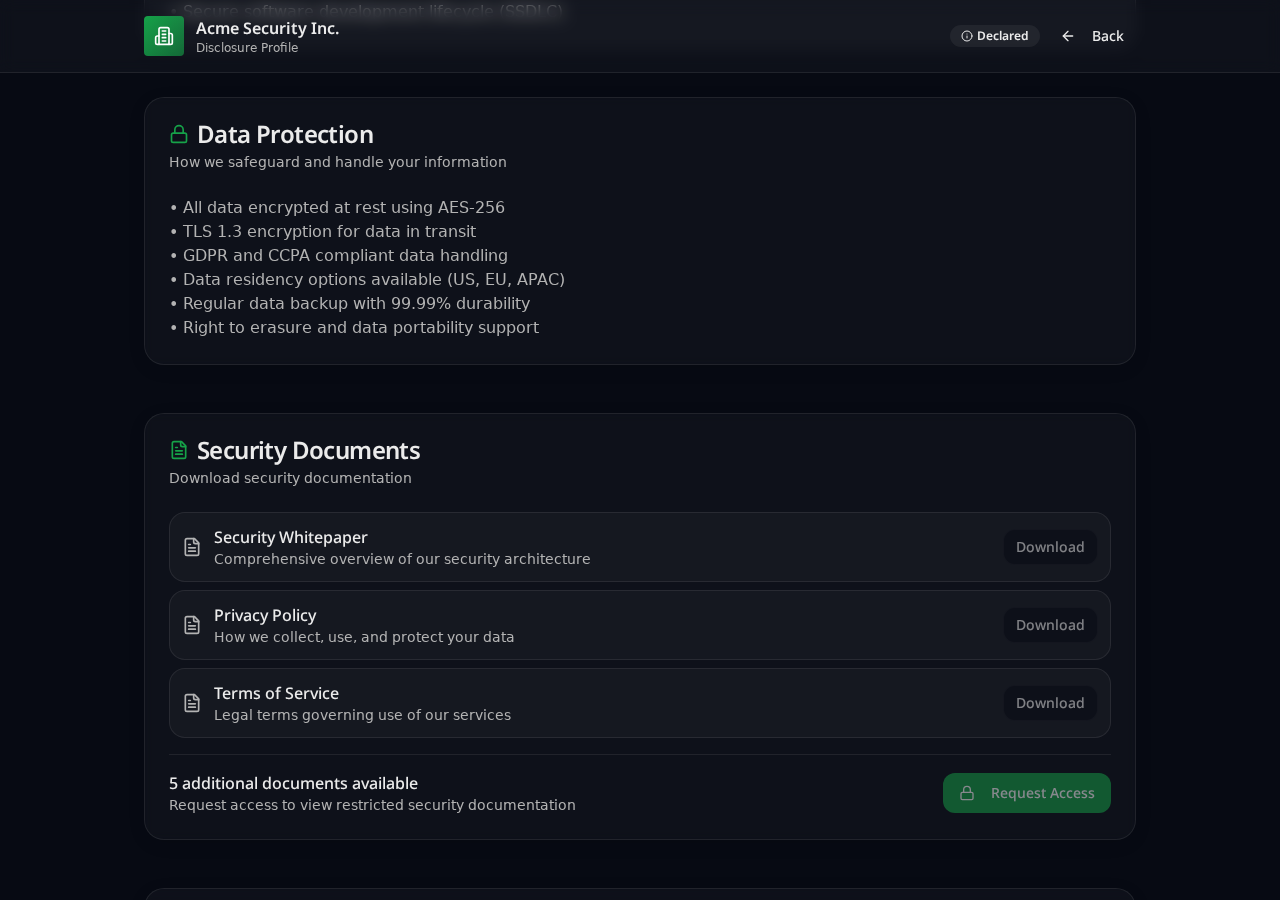
Task: Click the document icon beside Security Documents
Action: click(x=179, y=450)
